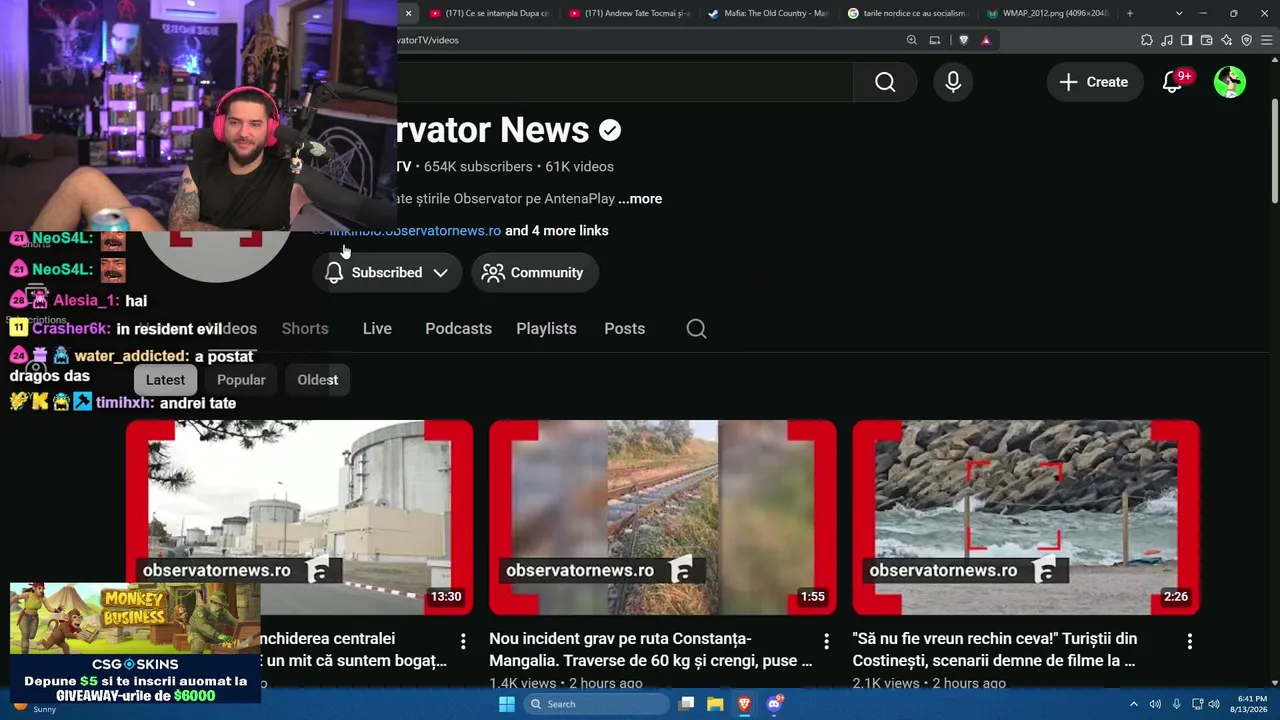Open the YouTube account avatar menu

(x=1229, y=82)
